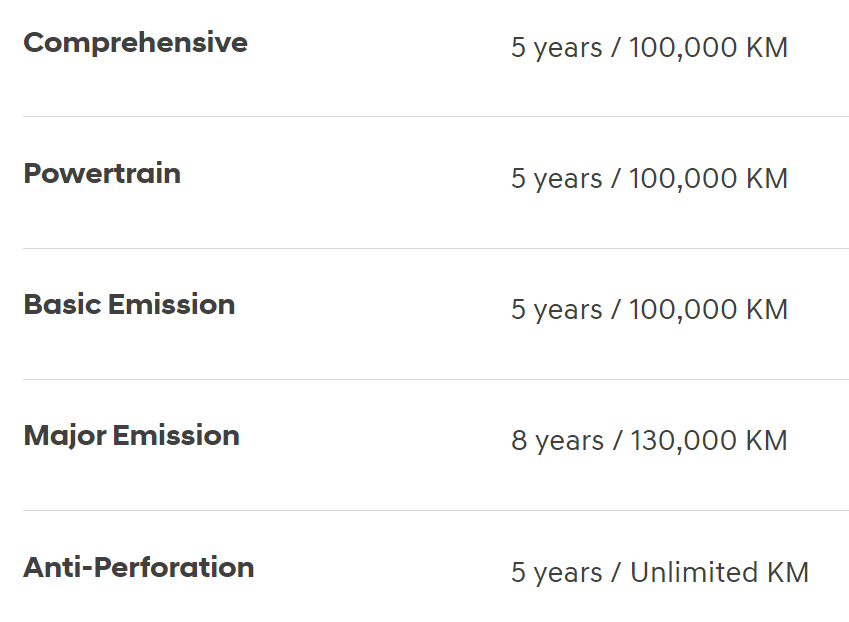Click divider line below Major Emission row
Image resolution: width=849 pixels, height=622 pixels.
click(x=436, y=510)
